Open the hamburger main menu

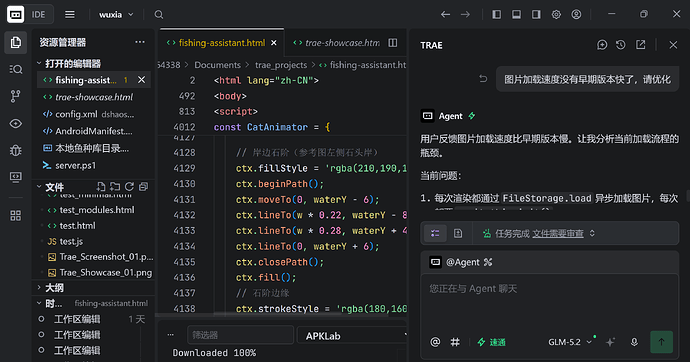pyautogui.click(x=70, y=15)
